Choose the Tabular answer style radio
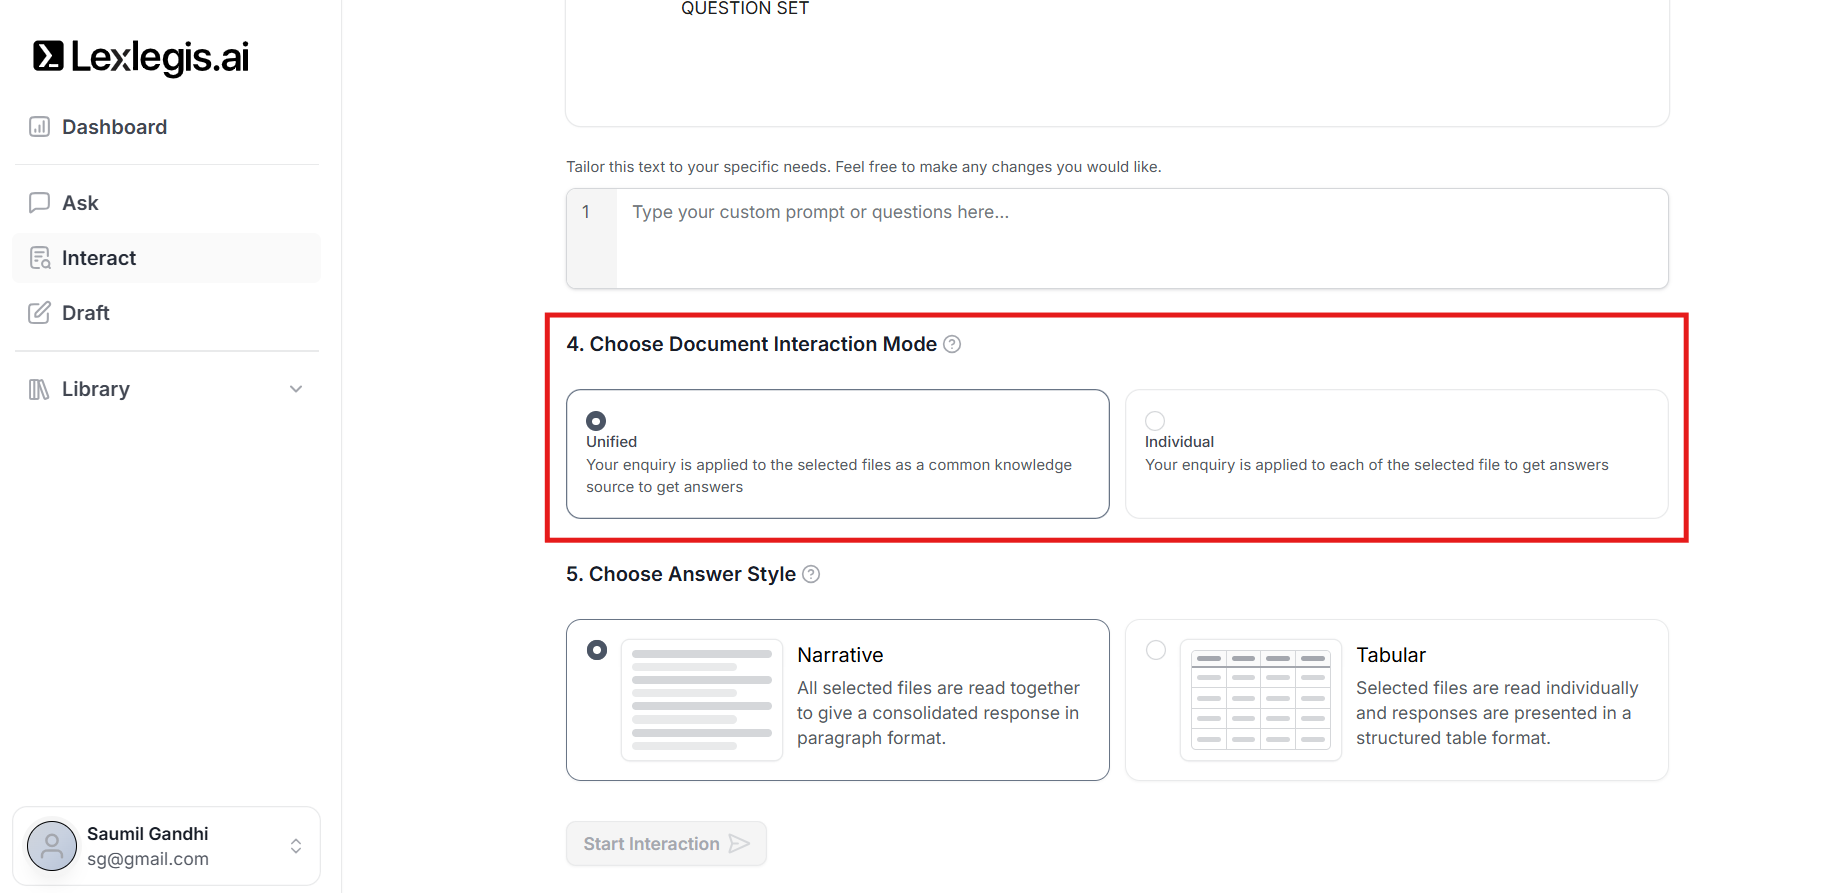1843x893 pixels. coord(1156,650)
